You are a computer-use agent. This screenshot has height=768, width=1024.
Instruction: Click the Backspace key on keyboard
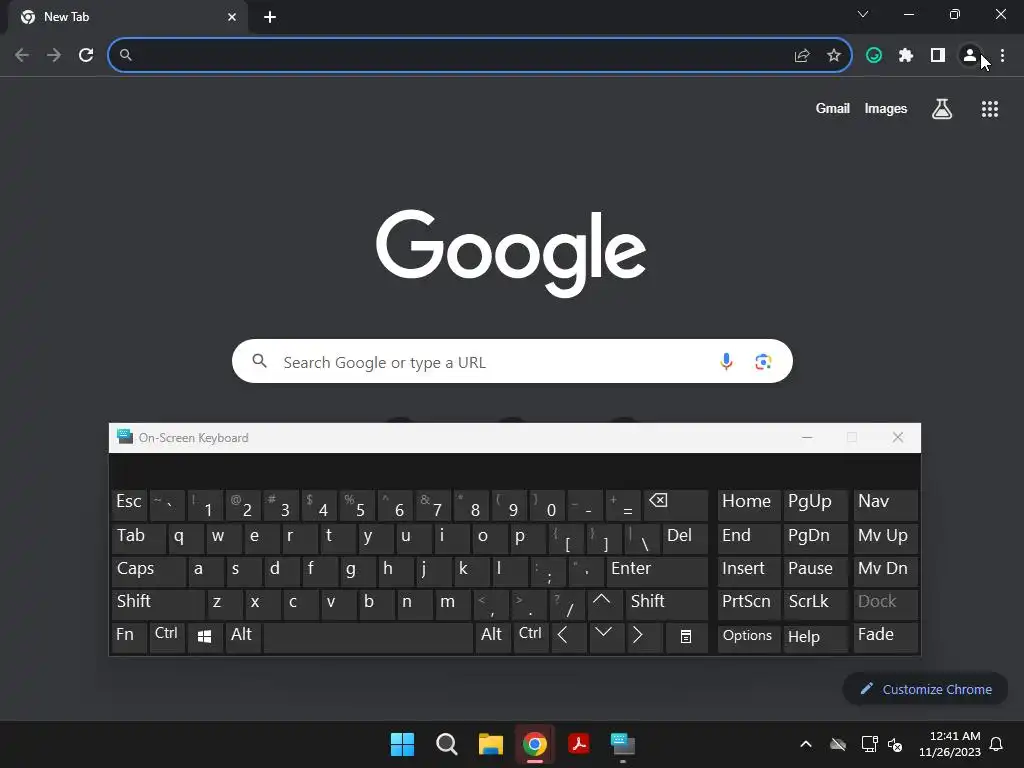point(675,505)
